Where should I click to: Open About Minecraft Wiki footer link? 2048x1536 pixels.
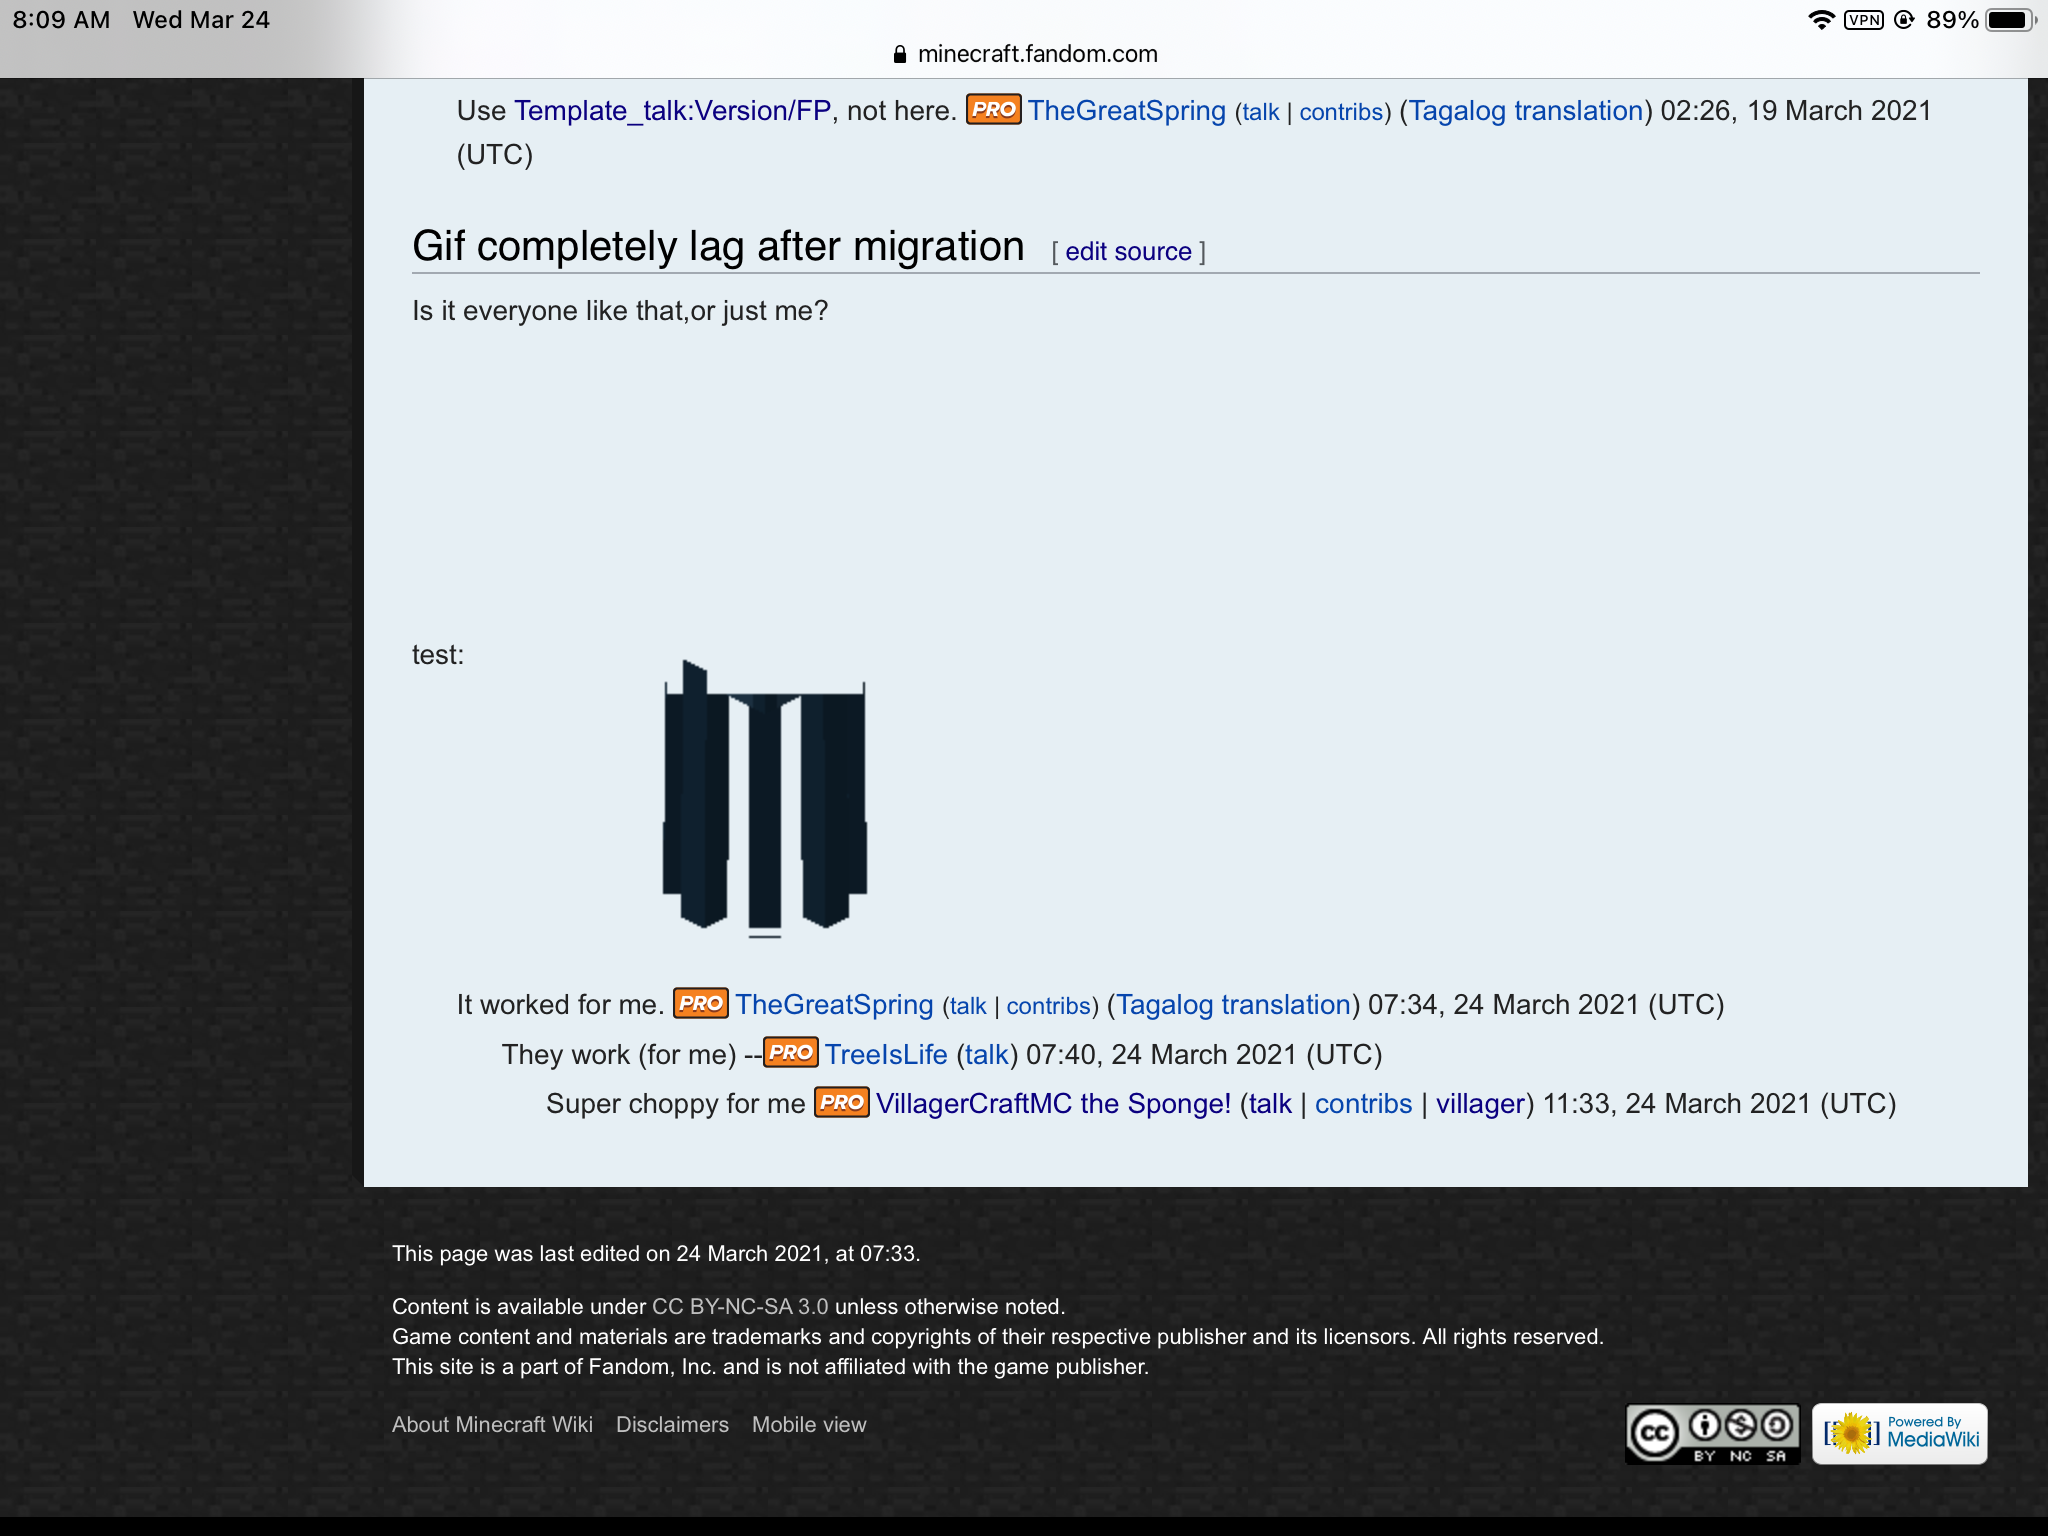click(492, 1424)
